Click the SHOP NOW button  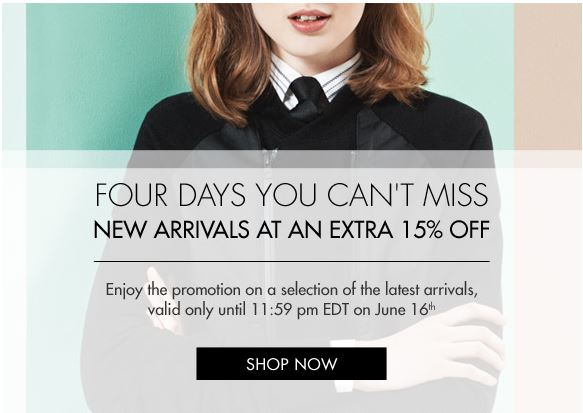291,364
